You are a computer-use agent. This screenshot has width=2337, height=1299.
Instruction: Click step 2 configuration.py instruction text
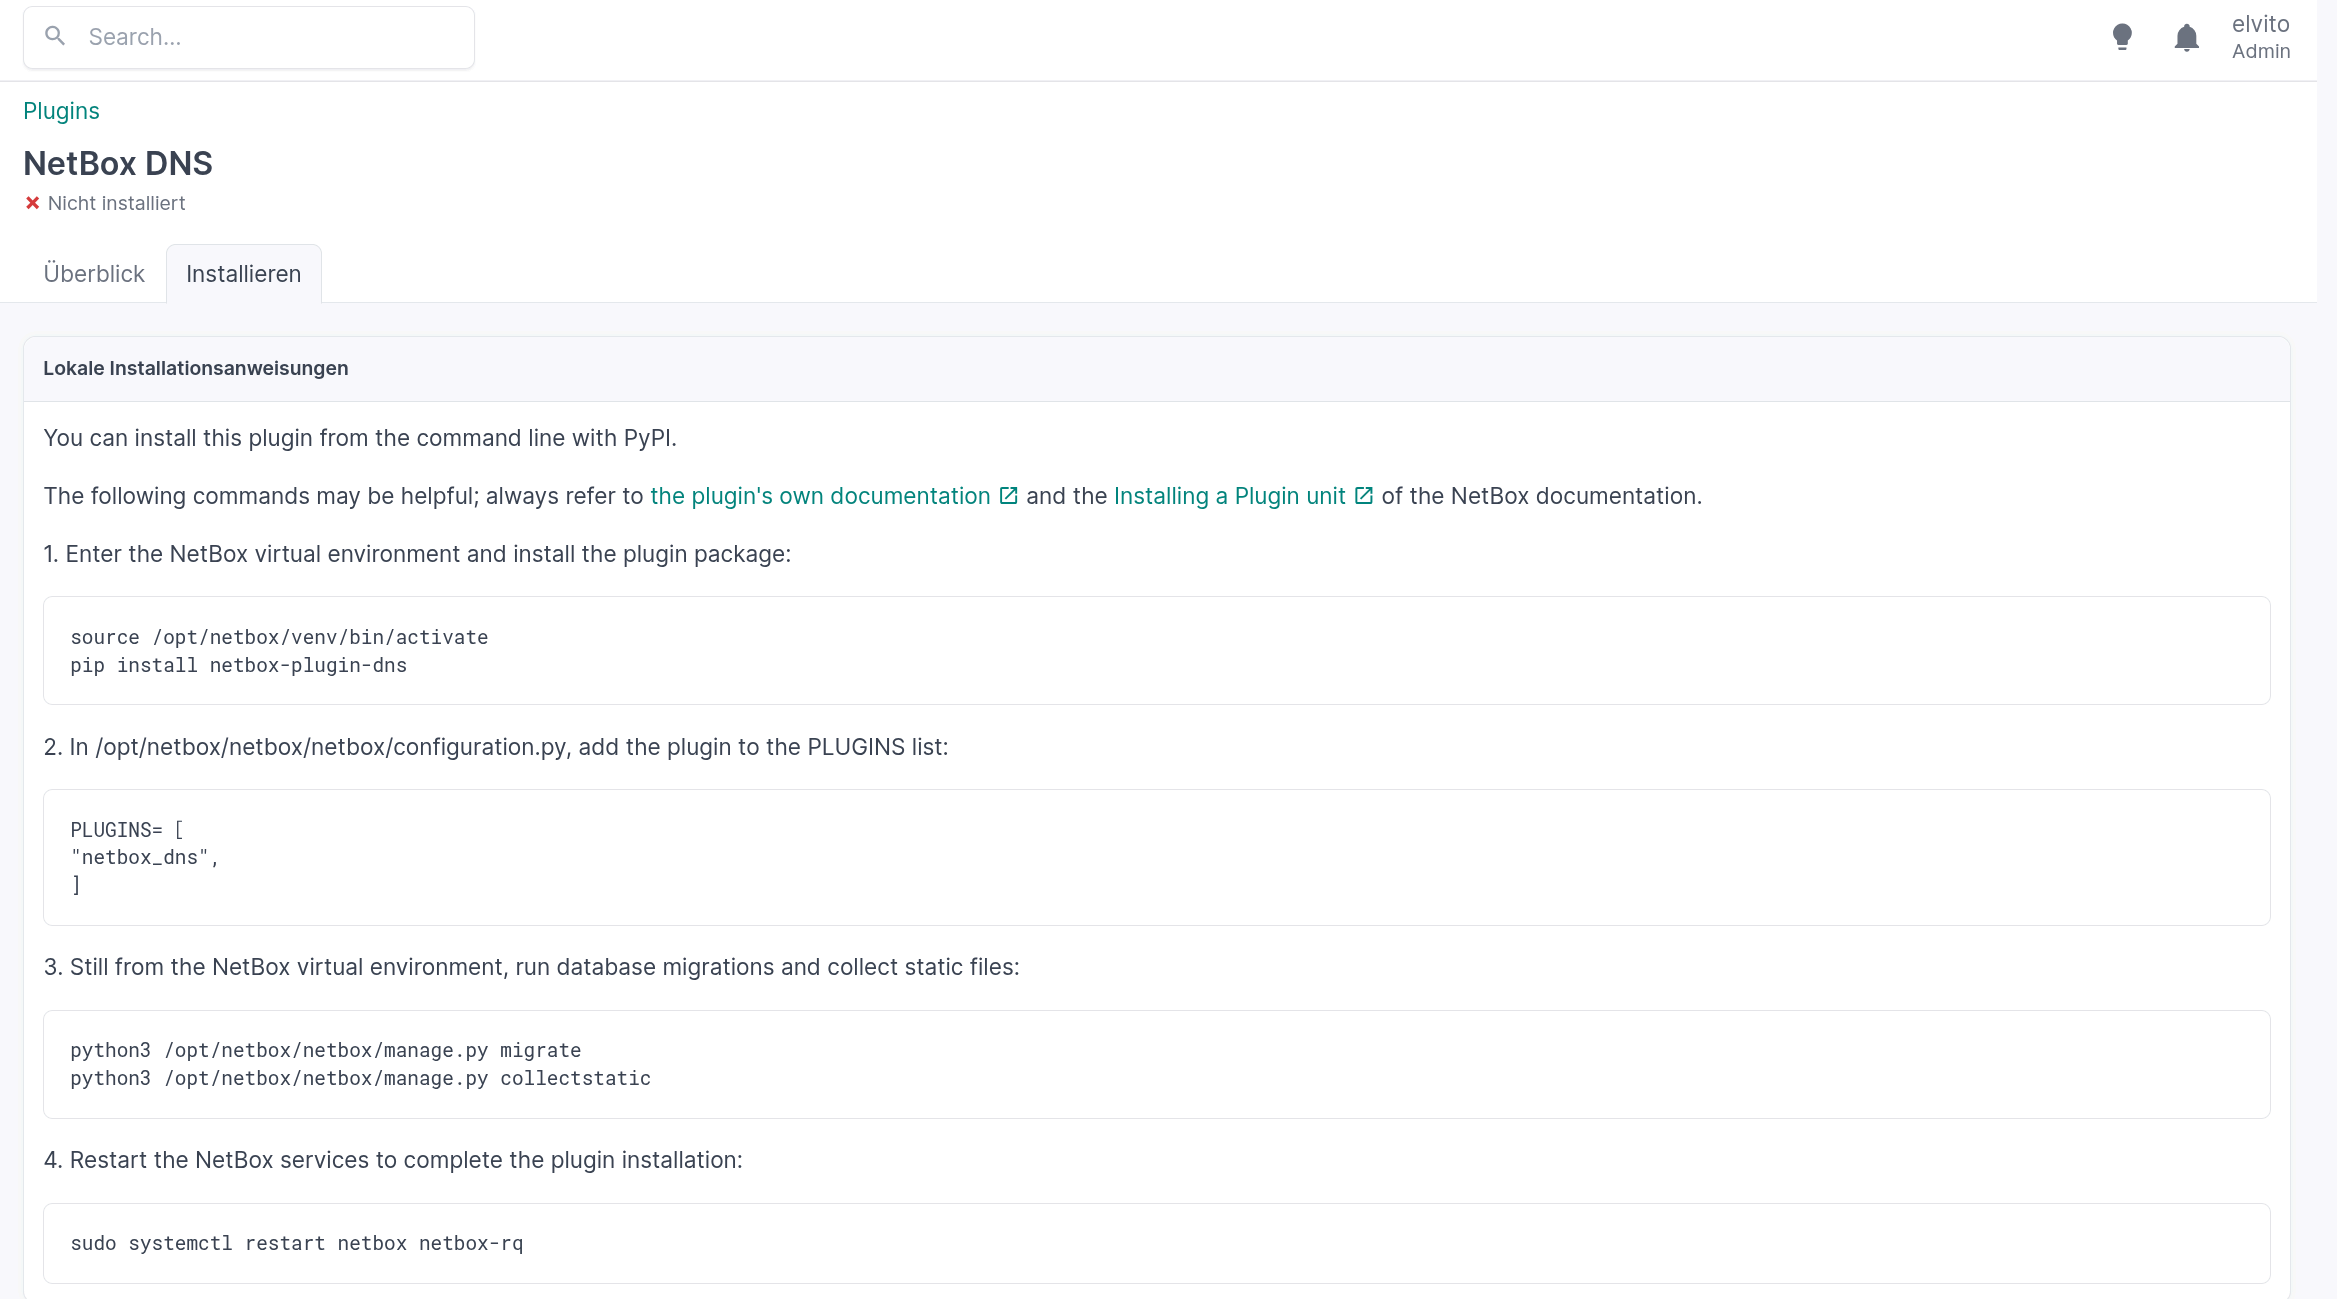(496, 747)
